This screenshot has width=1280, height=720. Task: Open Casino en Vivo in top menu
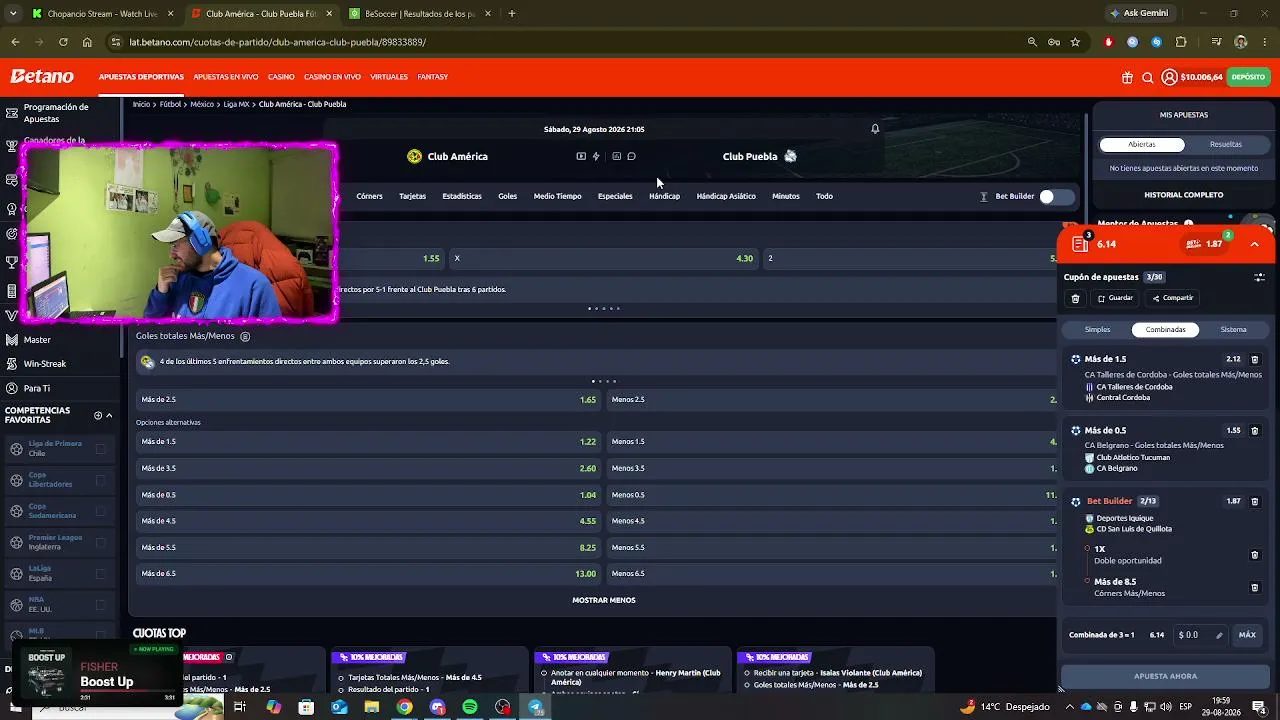[x=332, y=77]
